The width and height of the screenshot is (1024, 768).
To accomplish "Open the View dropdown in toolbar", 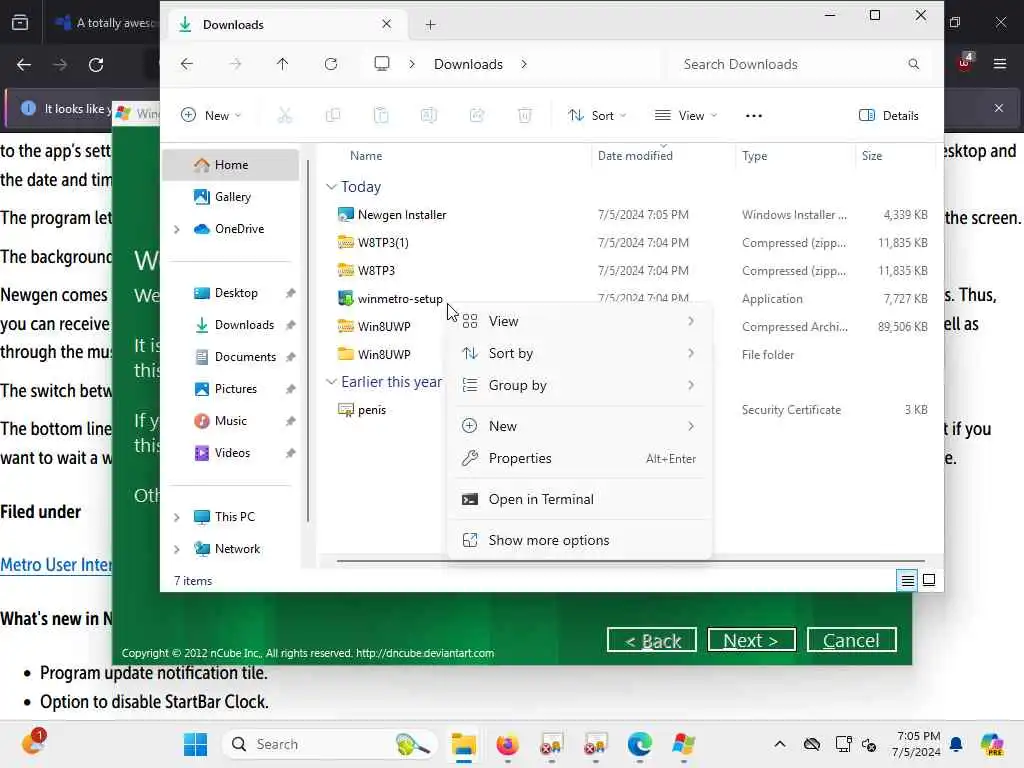I will (686, 116).
